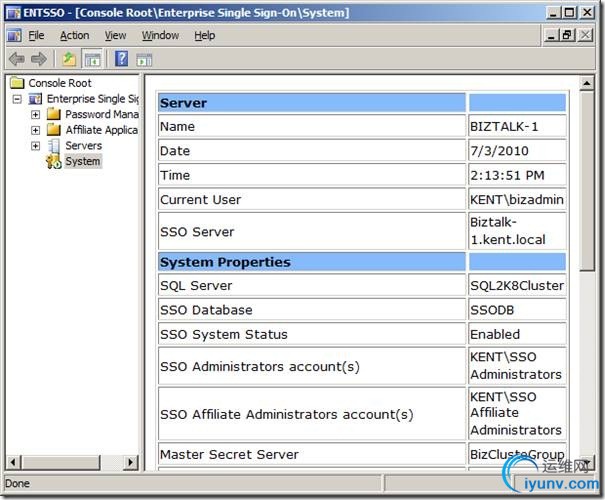
Task: Click the ENTSSO title bar application icon
Action: pos(14,13)
